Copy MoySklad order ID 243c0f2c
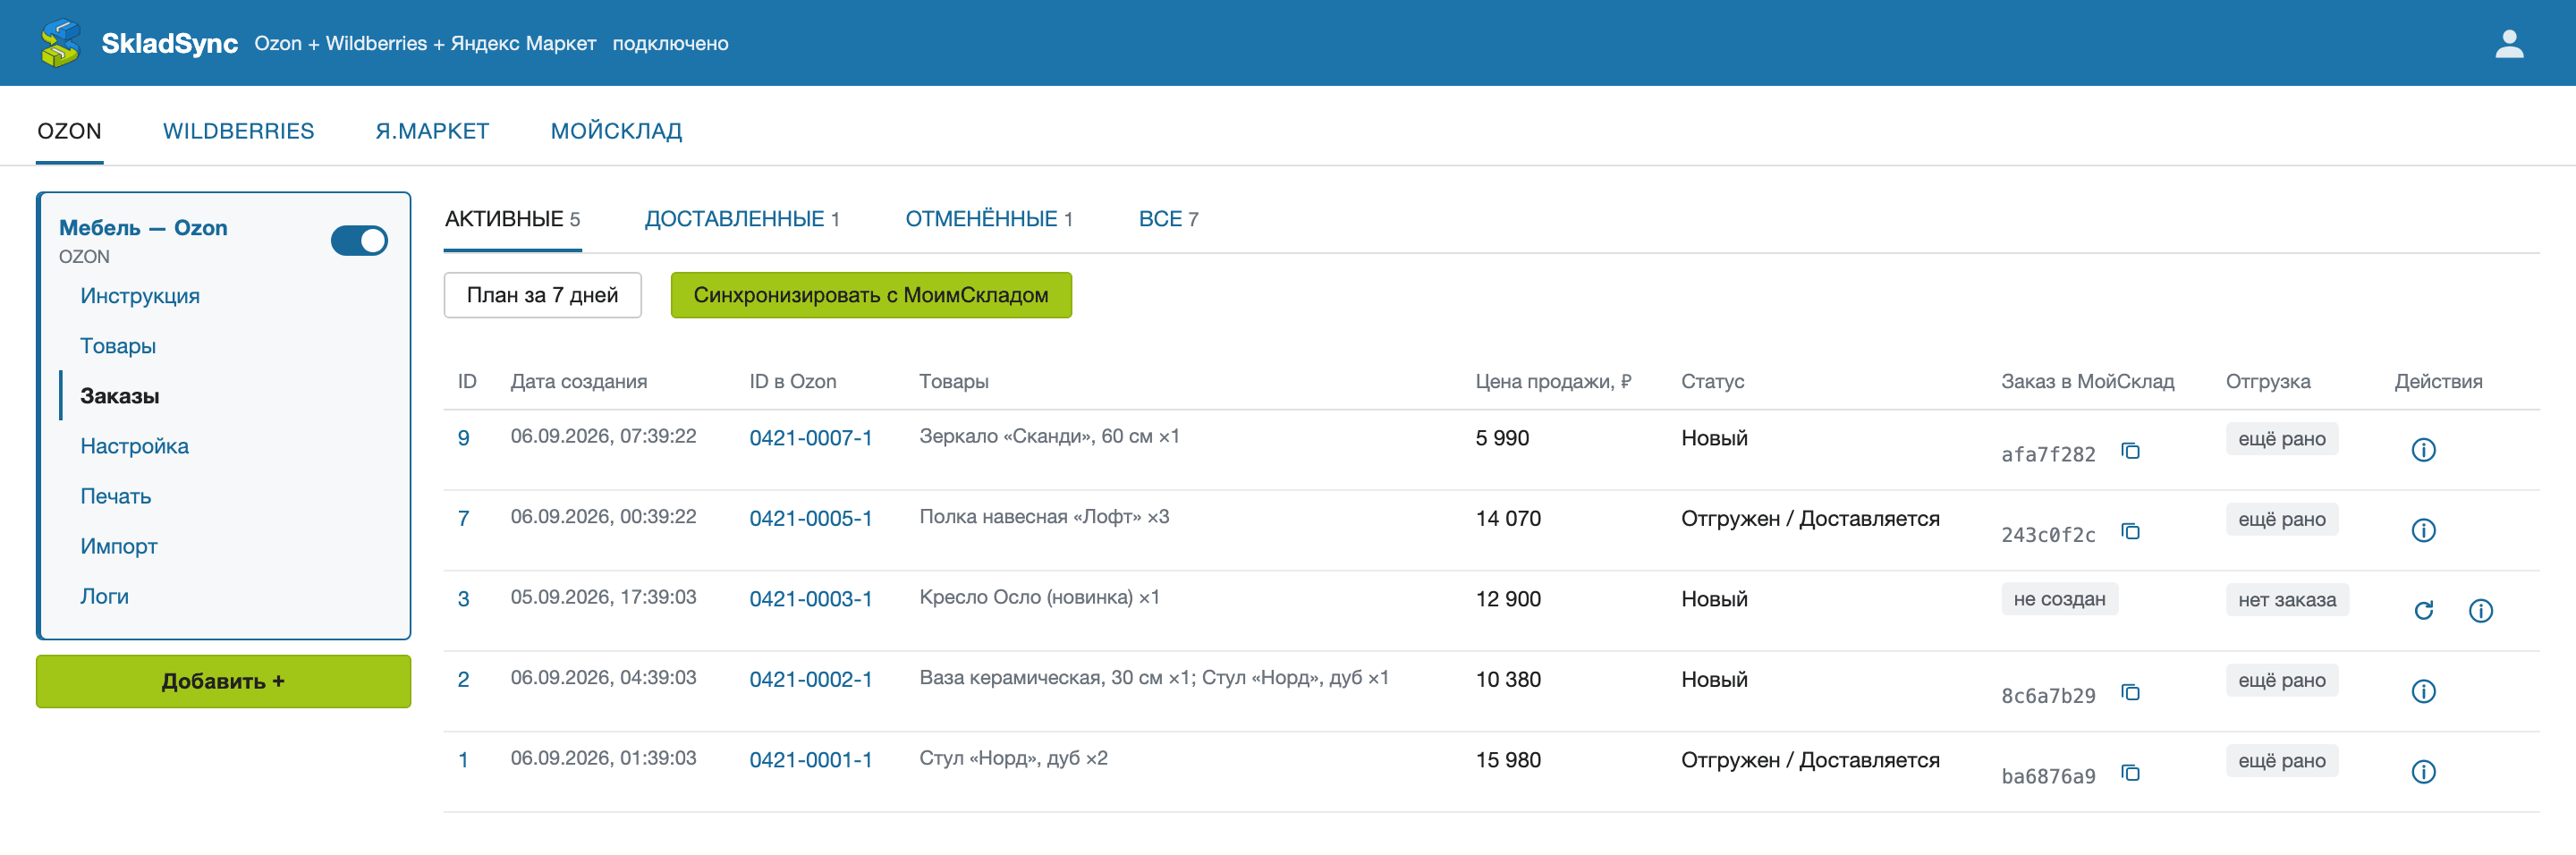Screen dimensions: 2576x855 click(x=2130, y=532)
